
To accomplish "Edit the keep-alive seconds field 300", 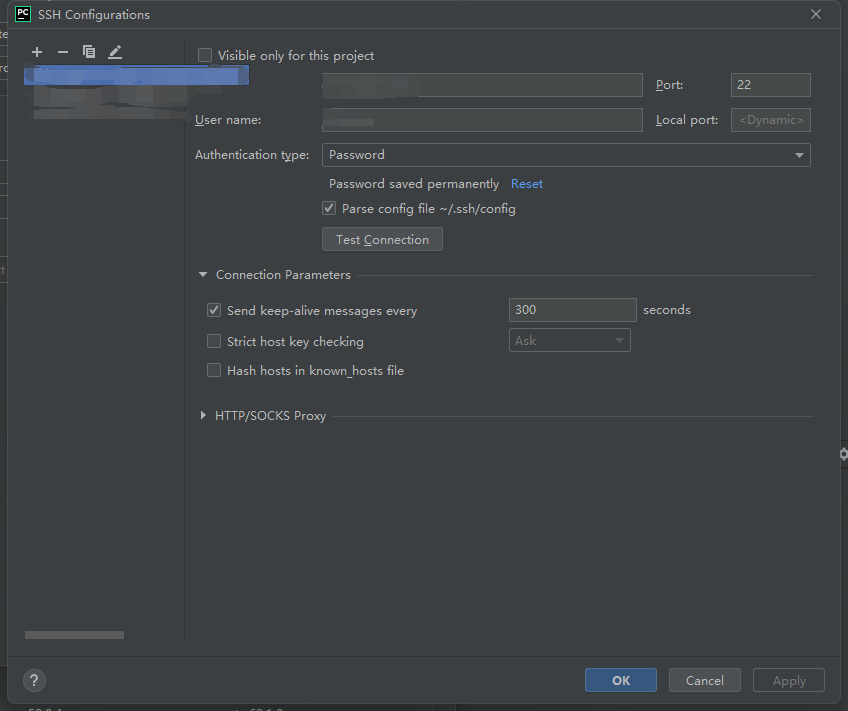I will (x=573, y=310).
